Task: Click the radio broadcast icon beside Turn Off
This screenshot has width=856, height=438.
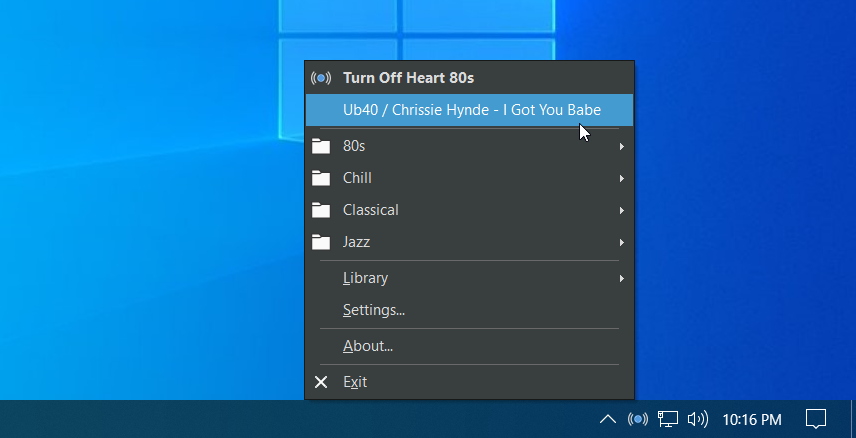Action: pos(321,78)
